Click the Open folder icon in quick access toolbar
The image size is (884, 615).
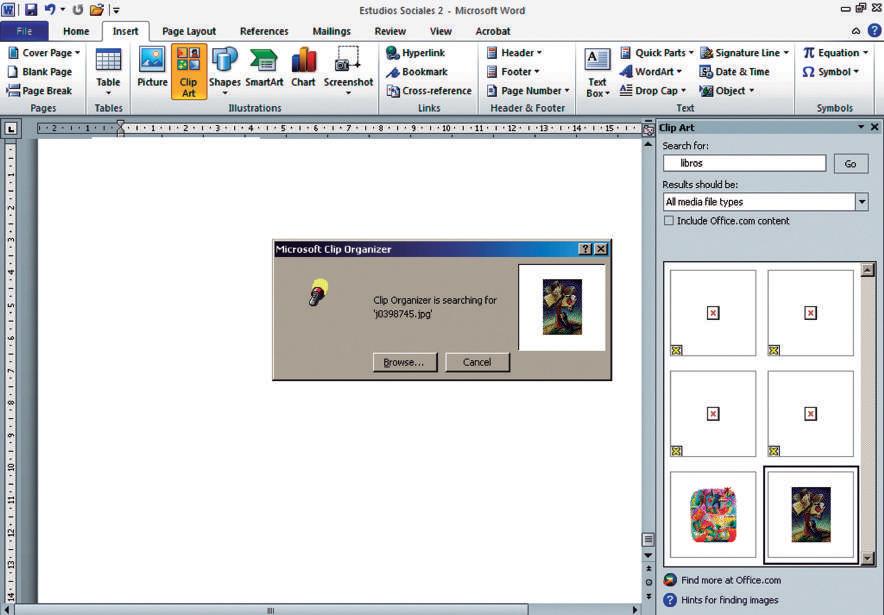coord(97,10)
